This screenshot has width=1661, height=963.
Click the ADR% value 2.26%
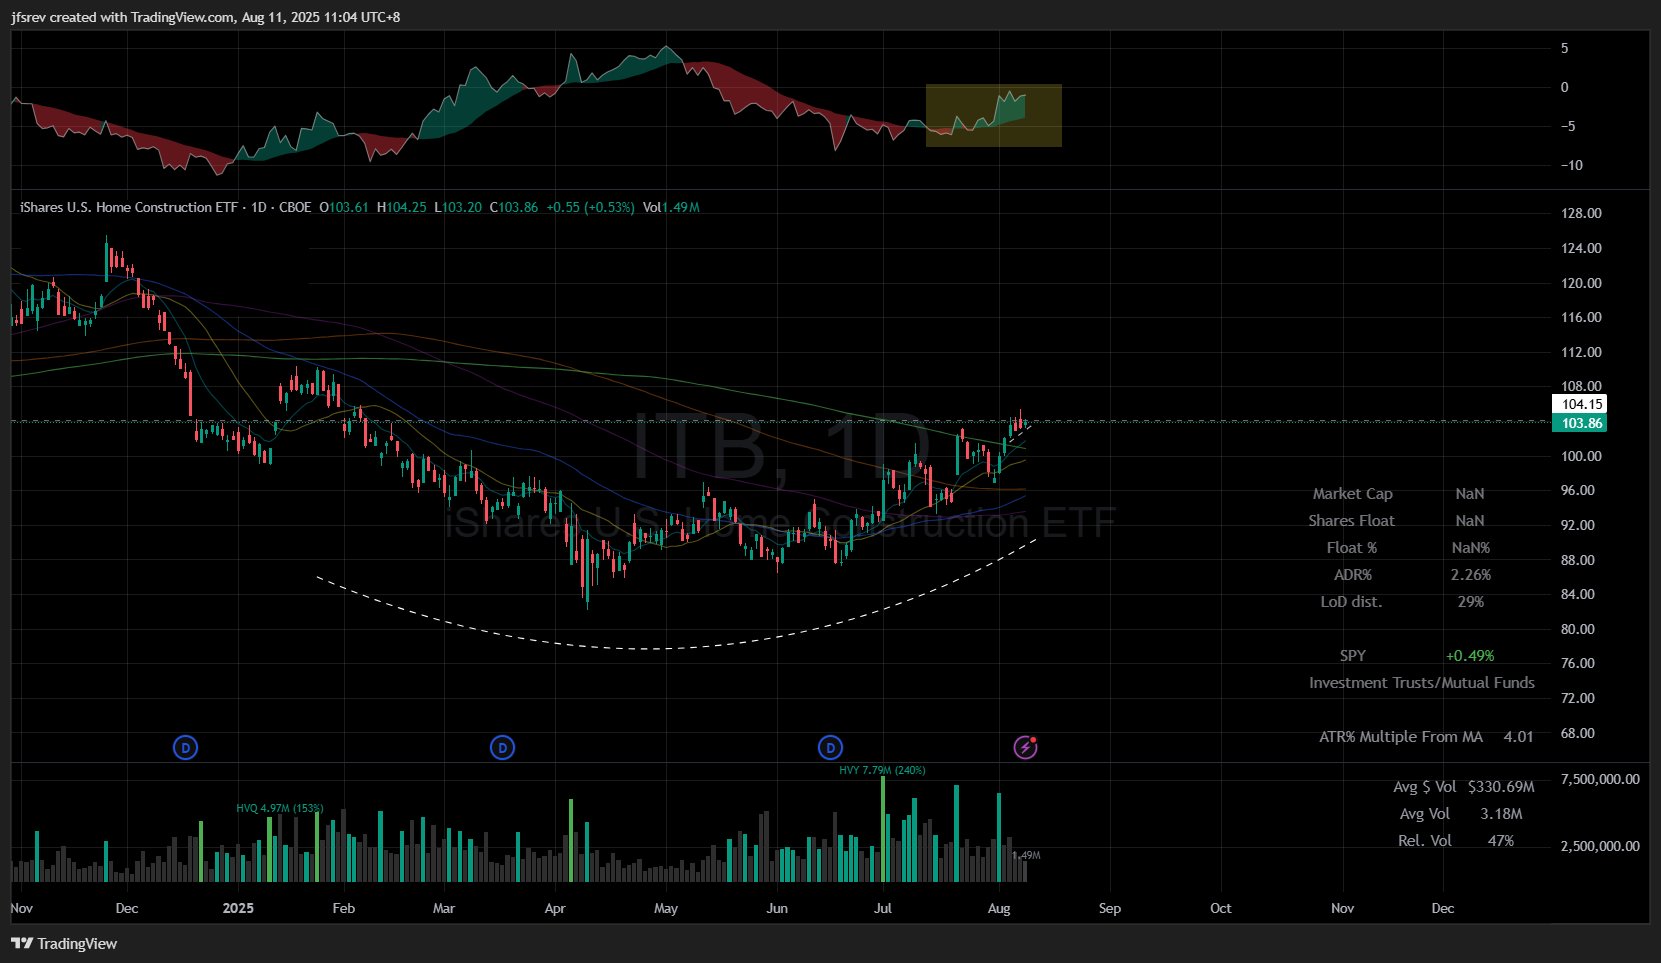point(1471,575)
